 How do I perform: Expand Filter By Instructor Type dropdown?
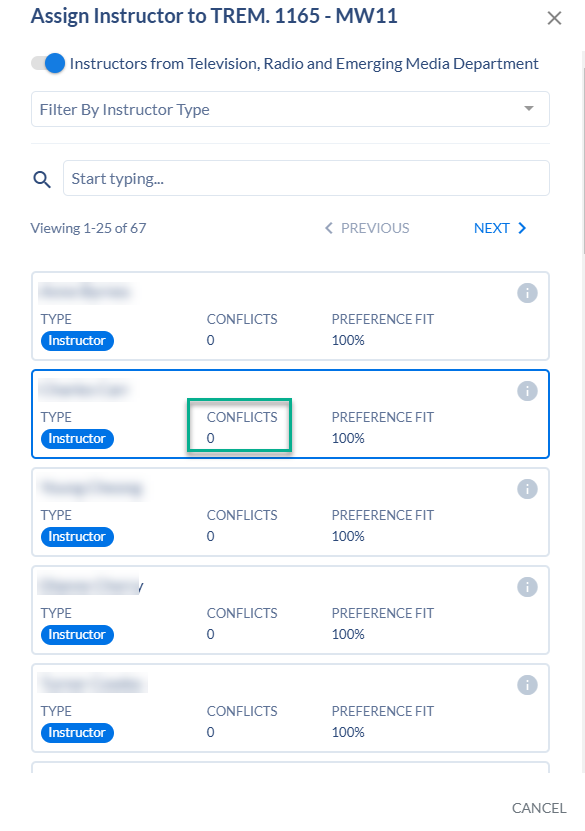click(290, 109)
